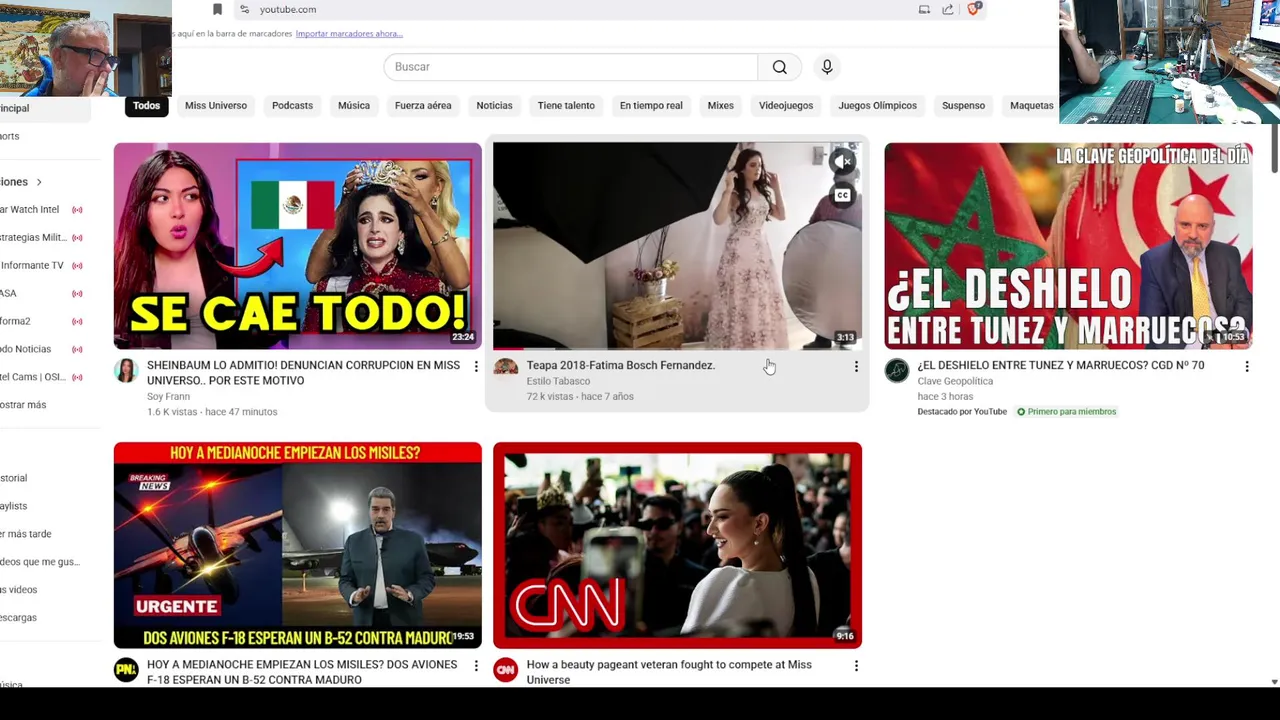Click youtube.com address bar URL
The image size is (1280, 720).
pos(288,9)
